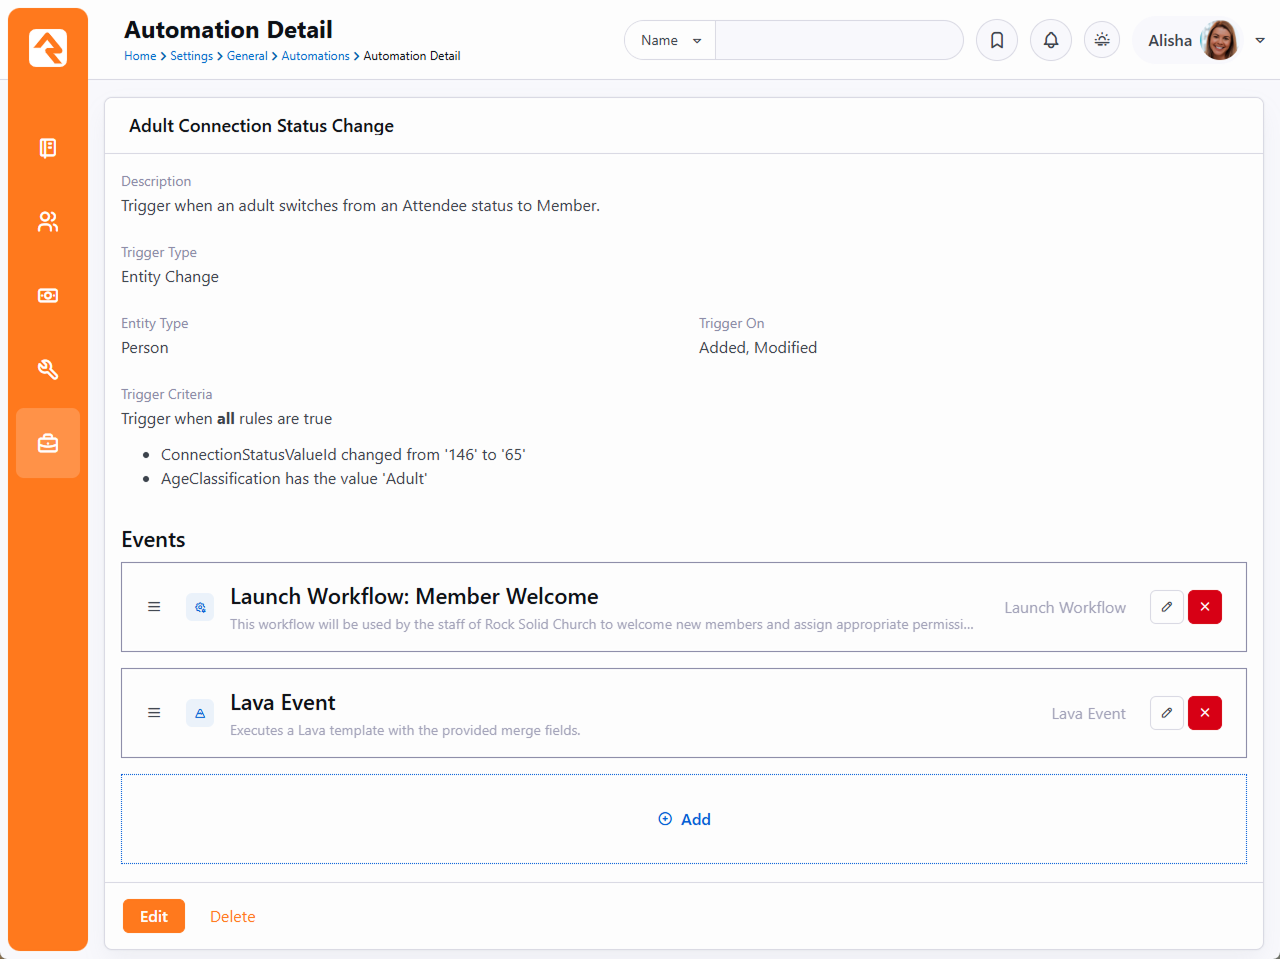This screenshot has height=959, width=1280.
Task: Edit the Lava Event with pencil icon
Action: [x=1167, y=713]
